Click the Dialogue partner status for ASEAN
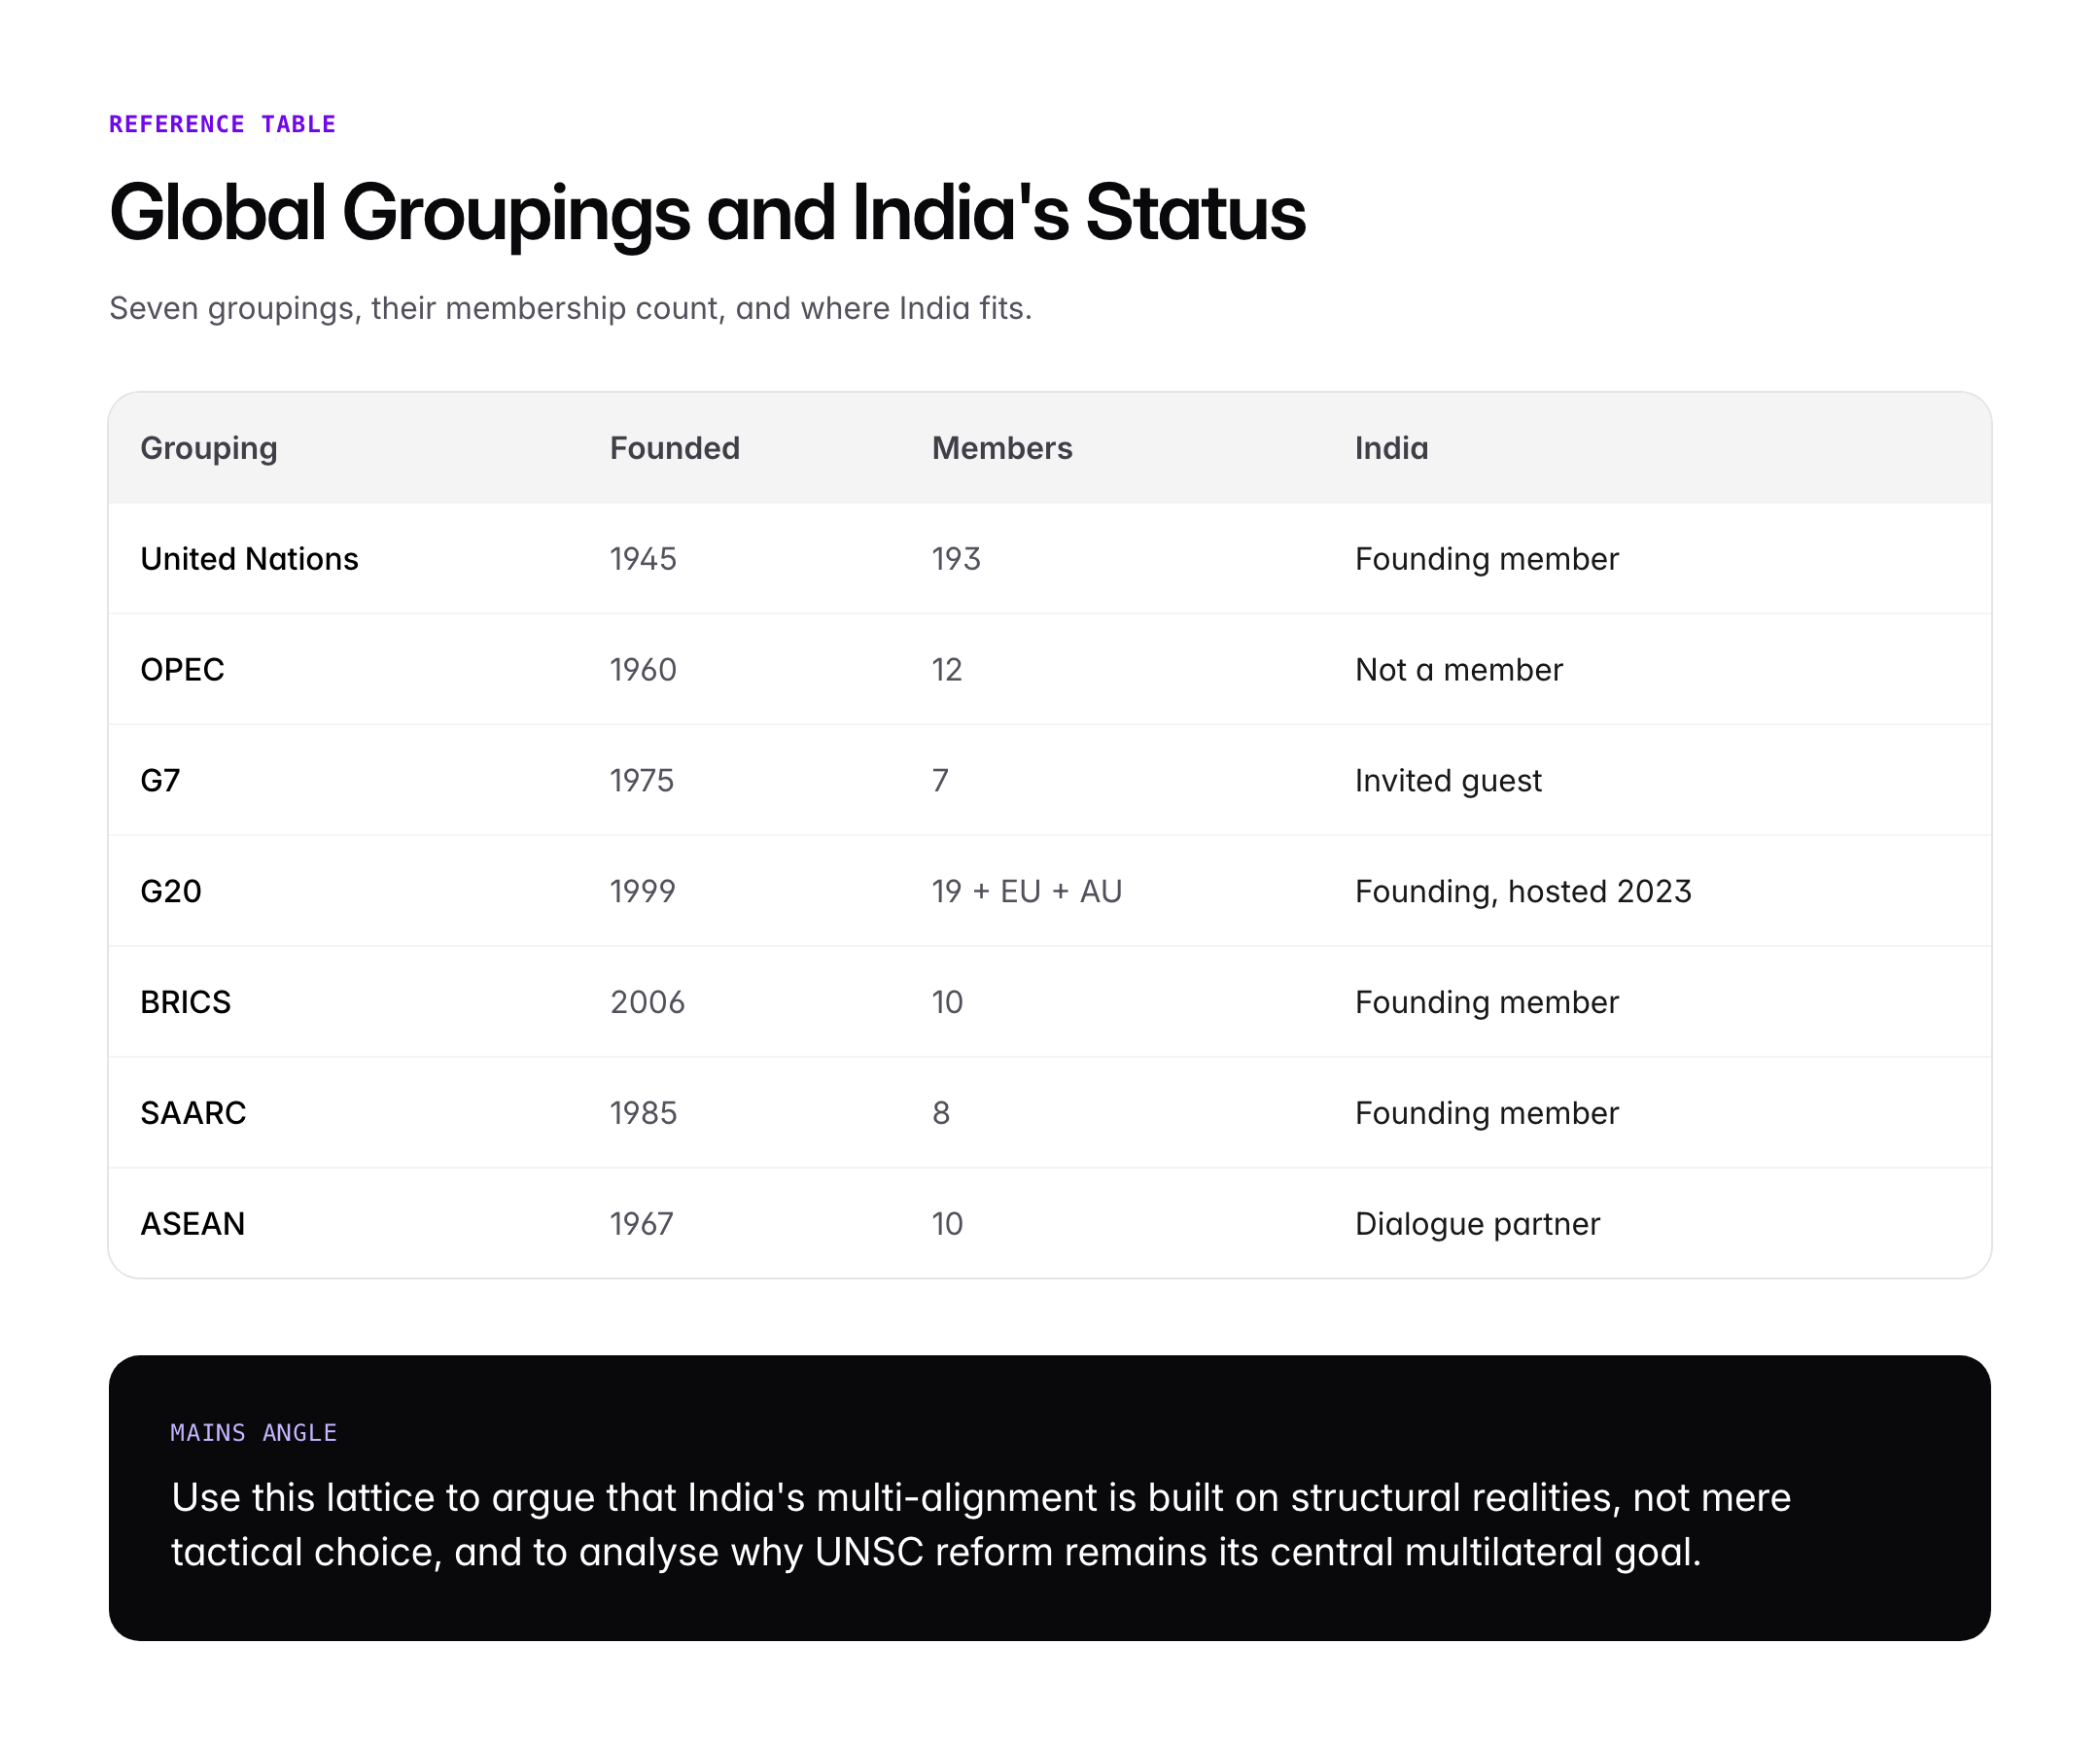Viewport: 2100px width, 1750px height. click(x=1476, y=1223)
